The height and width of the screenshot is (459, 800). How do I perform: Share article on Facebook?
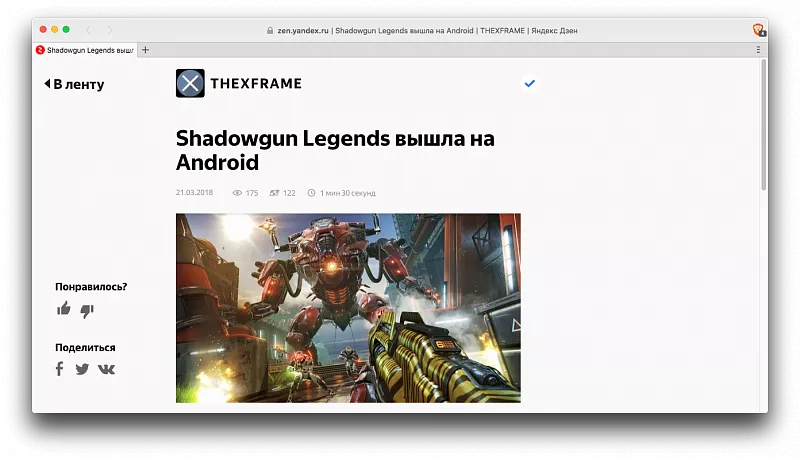pos(59,369)
